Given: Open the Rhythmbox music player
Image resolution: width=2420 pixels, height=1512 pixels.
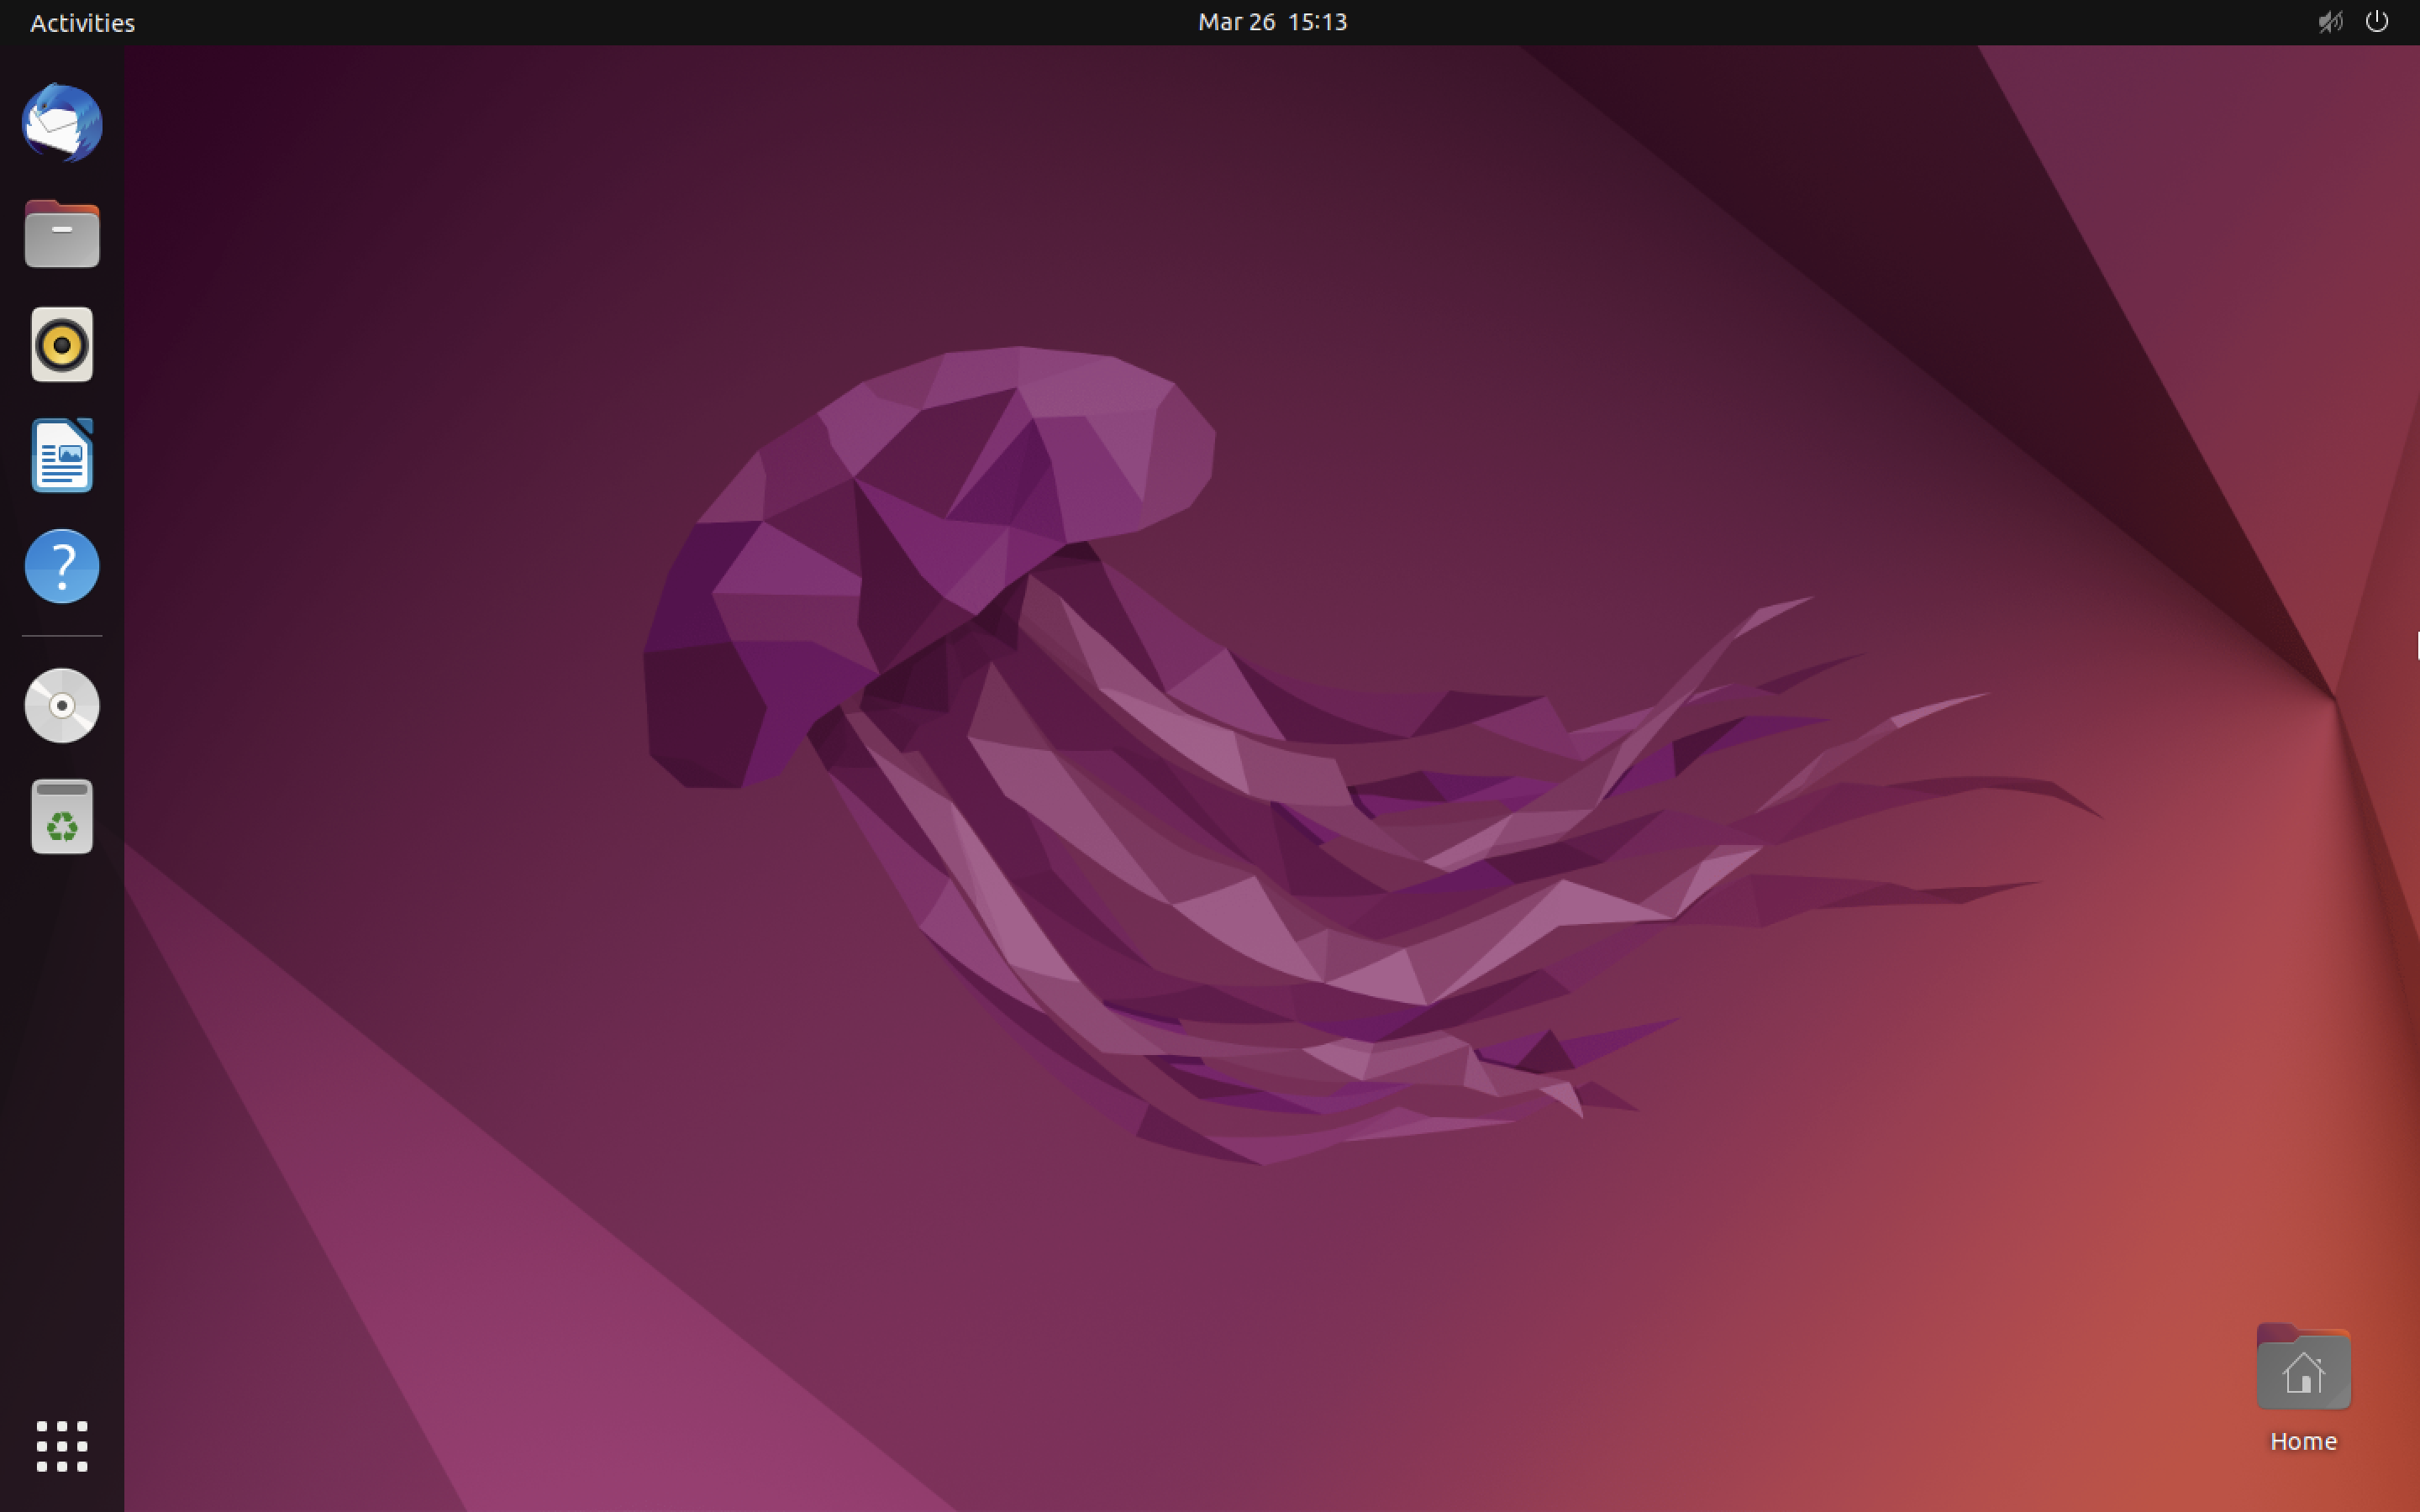Looking at the screenshot, I should 62,345.
